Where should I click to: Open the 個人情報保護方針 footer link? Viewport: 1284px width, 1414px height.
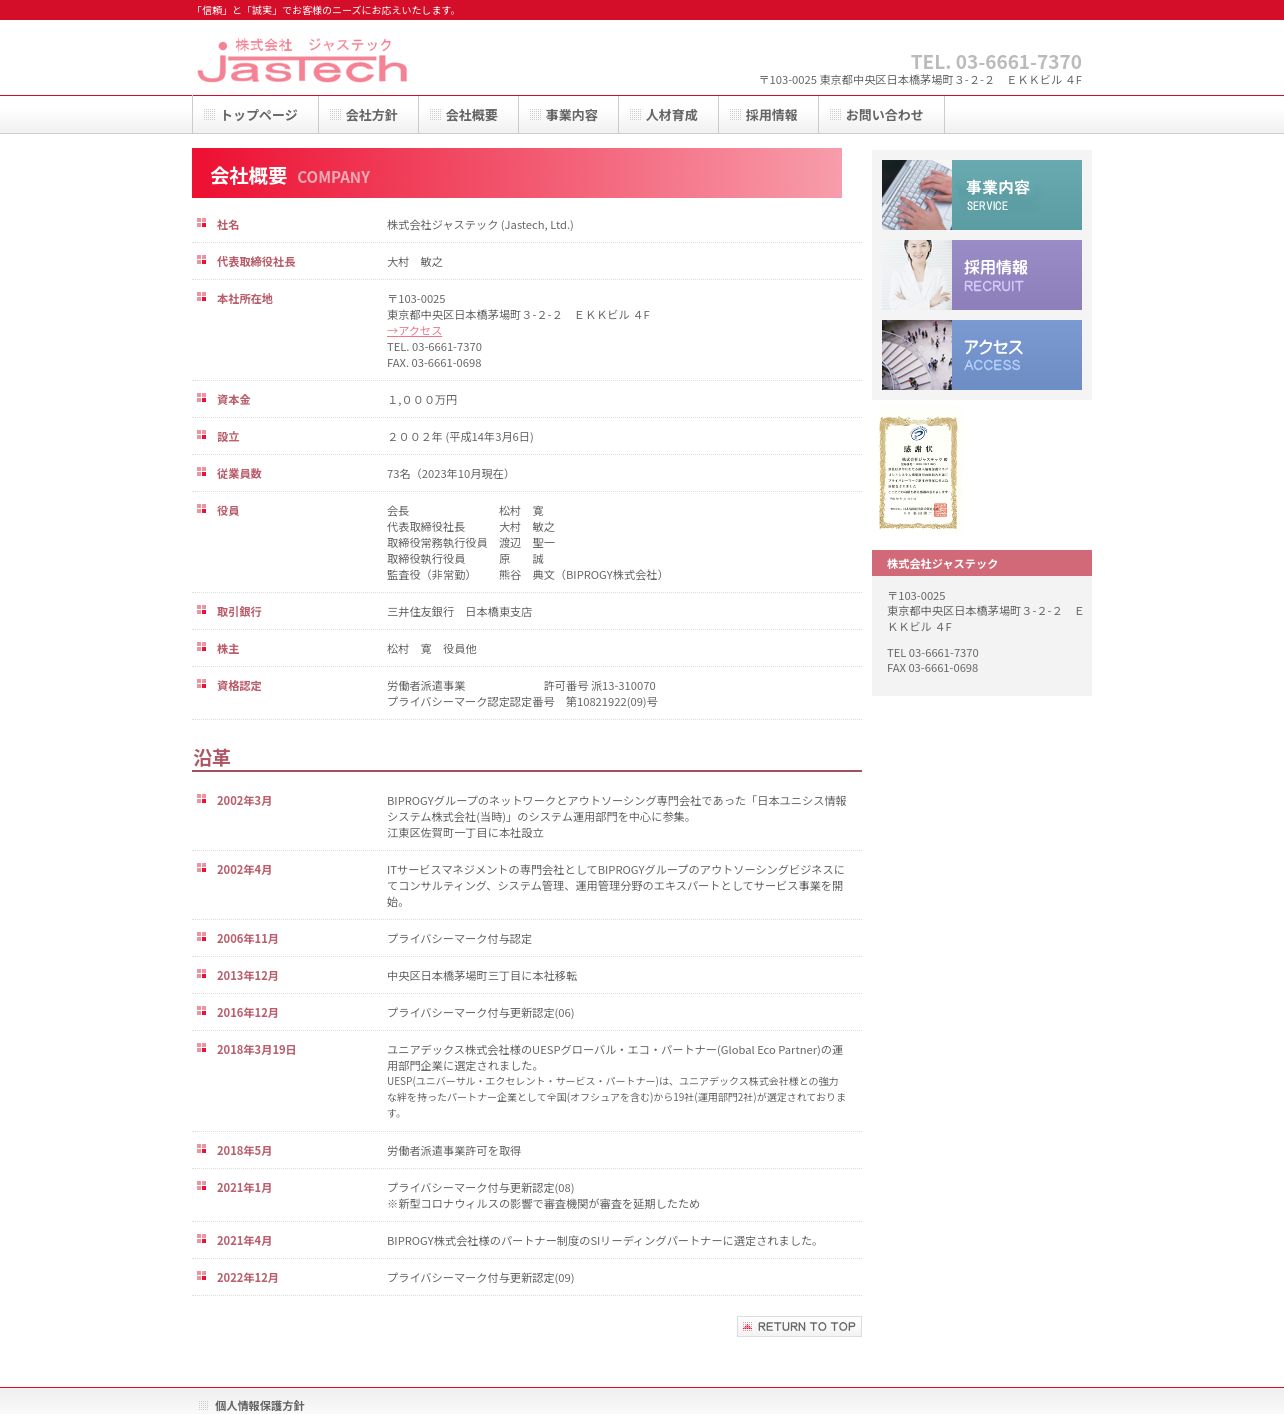coord(259,1406)
